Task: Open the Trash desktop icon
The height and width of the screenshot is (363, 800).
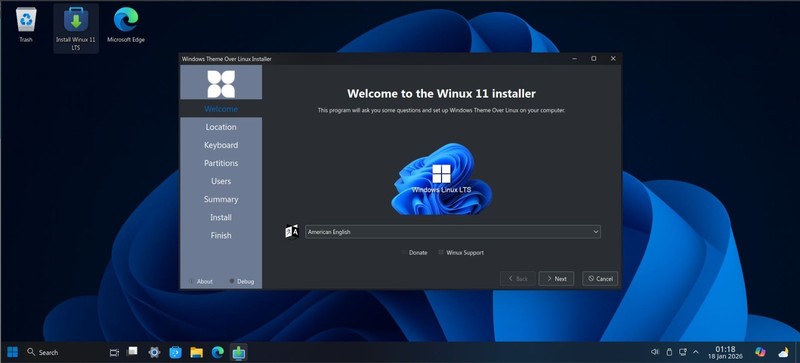Action: pos(26,25)
